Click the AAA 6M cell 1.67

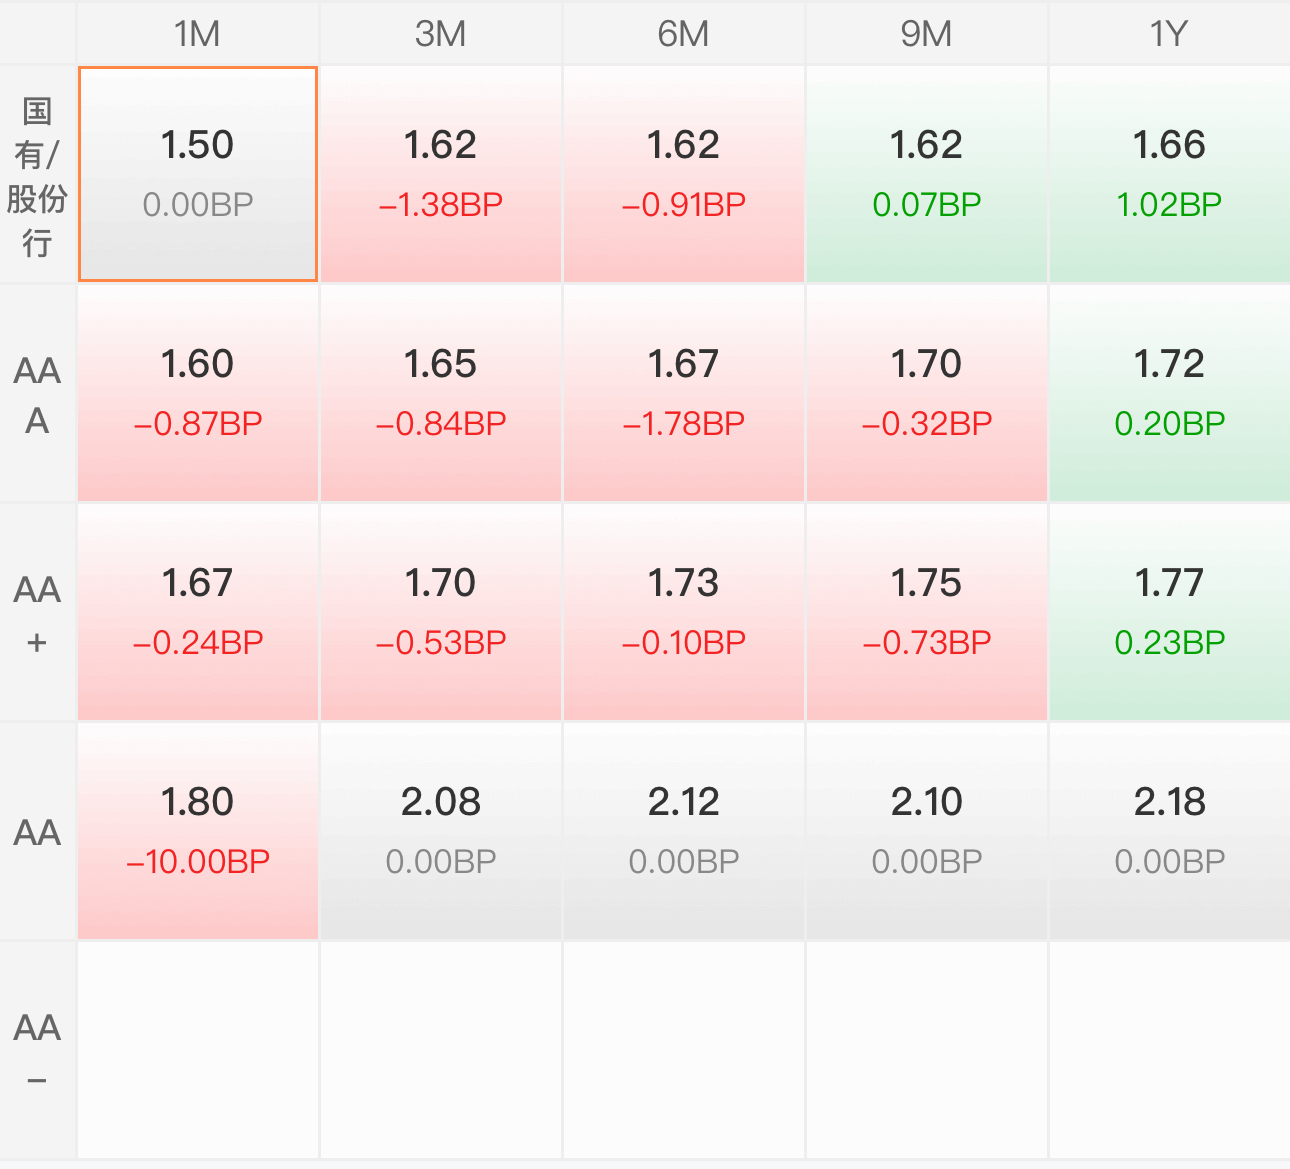click(x=684, y=394)
